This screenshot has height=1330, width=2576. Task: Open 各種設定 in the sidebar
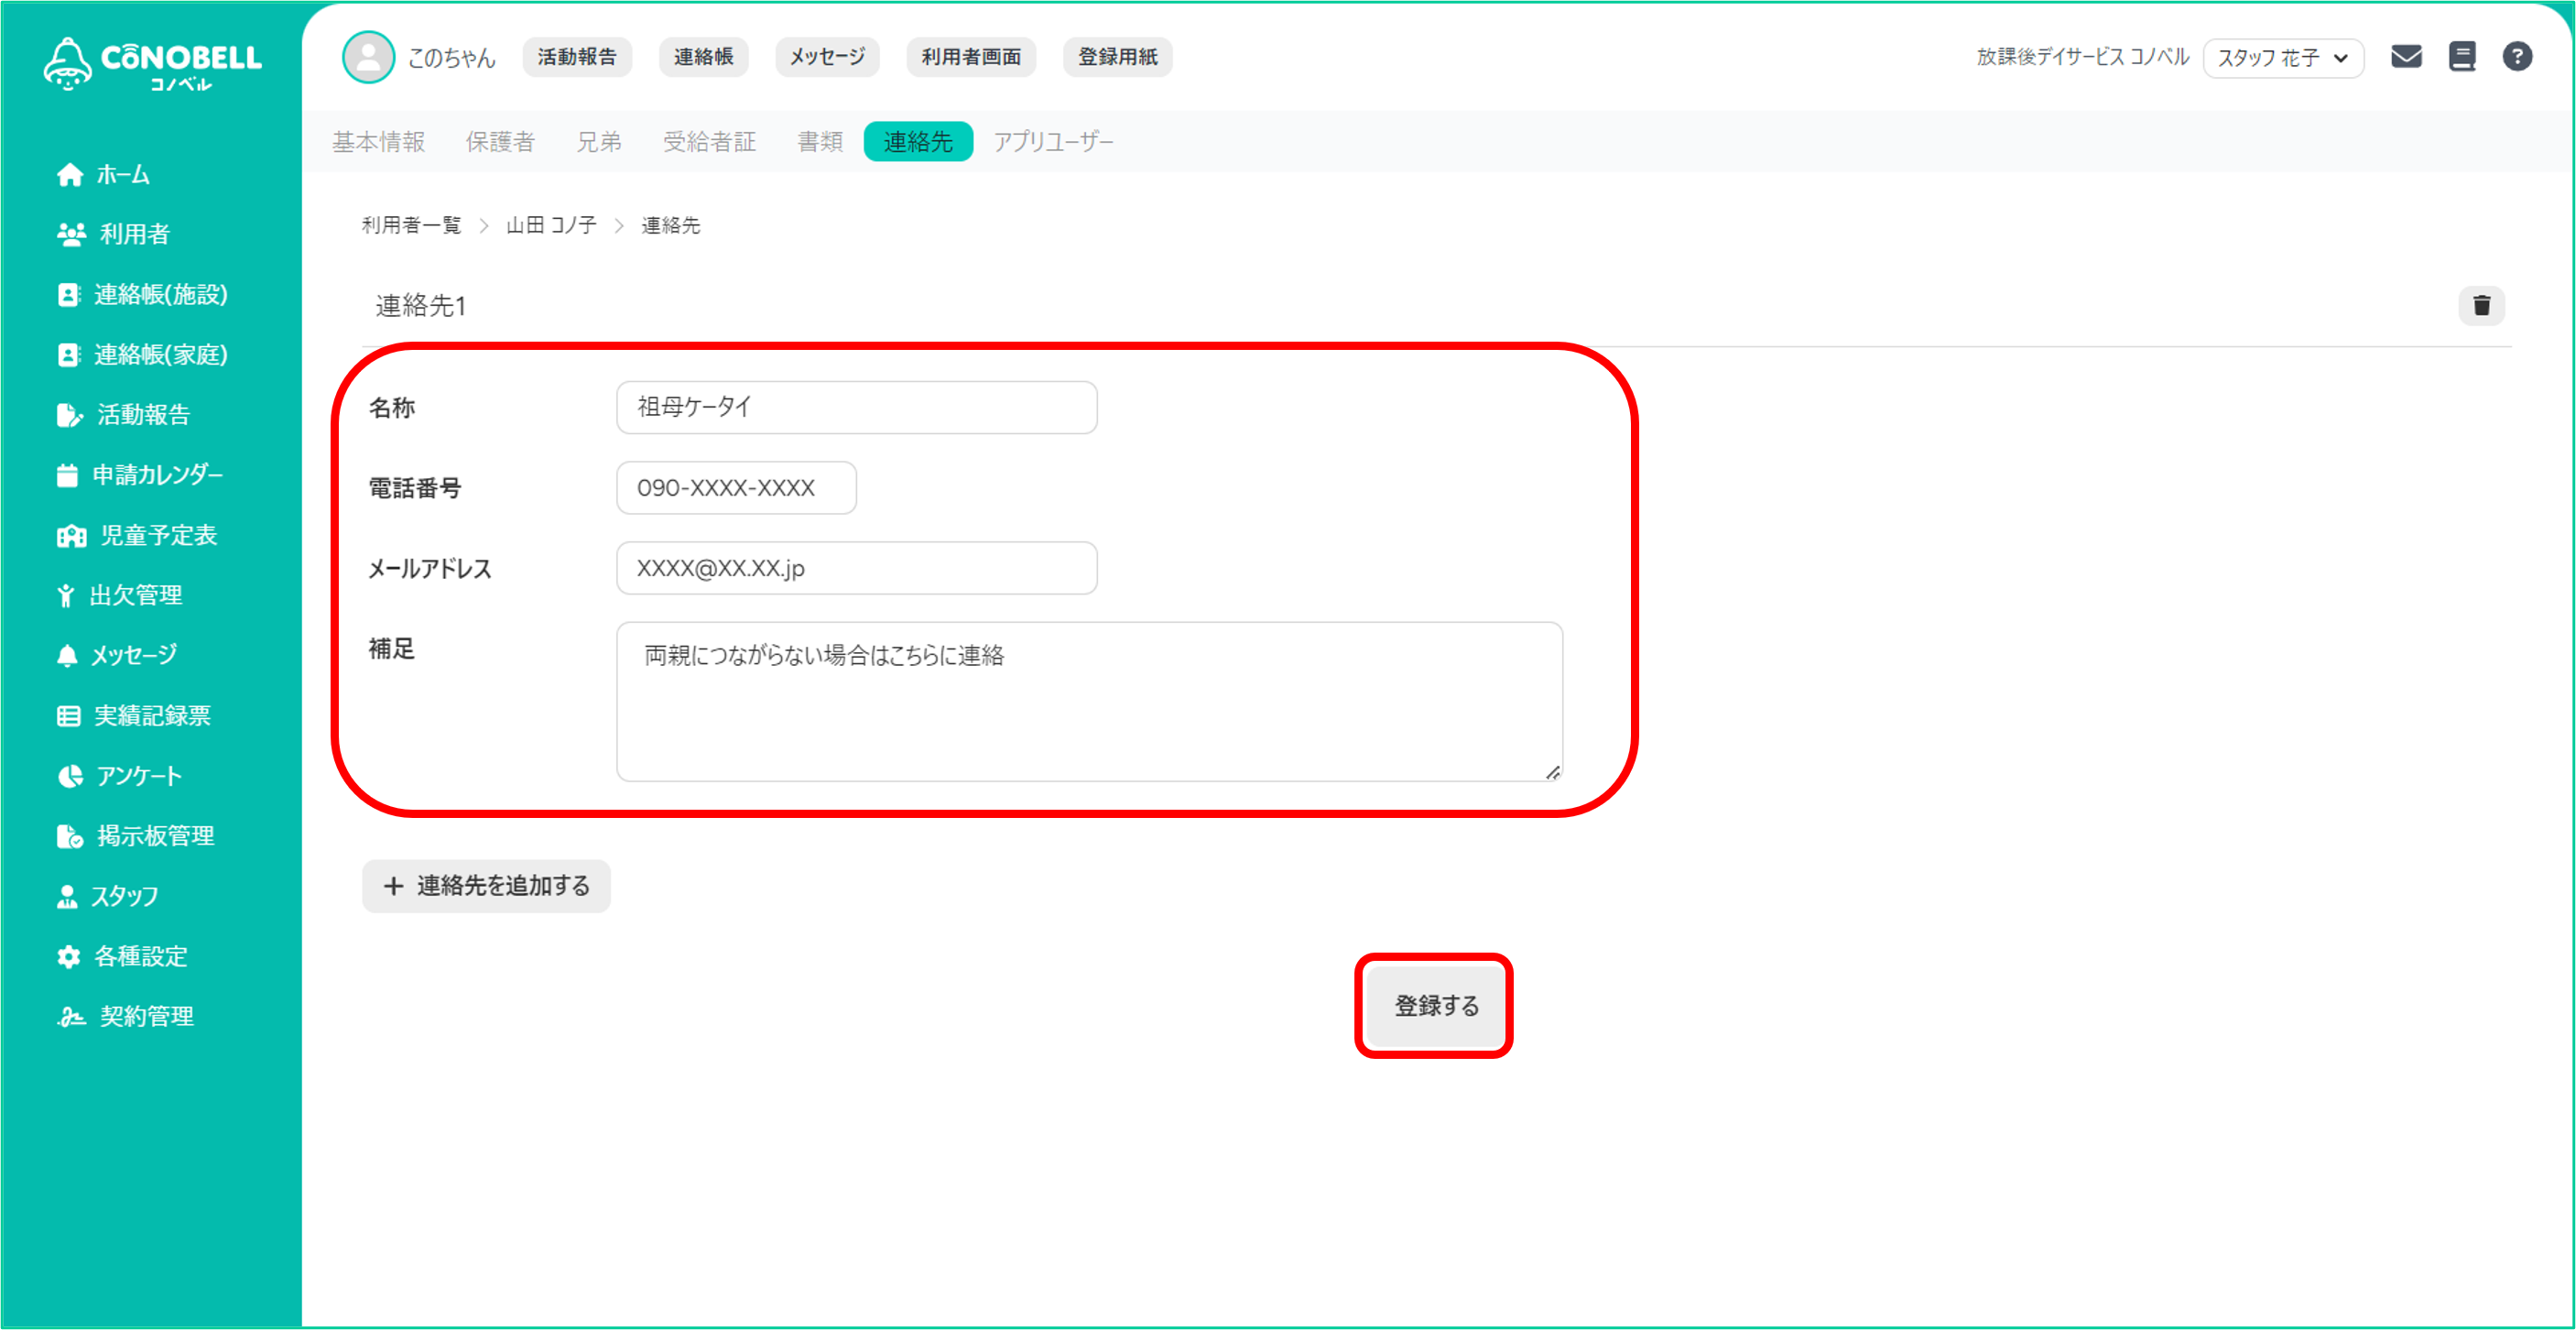[122, 956]
